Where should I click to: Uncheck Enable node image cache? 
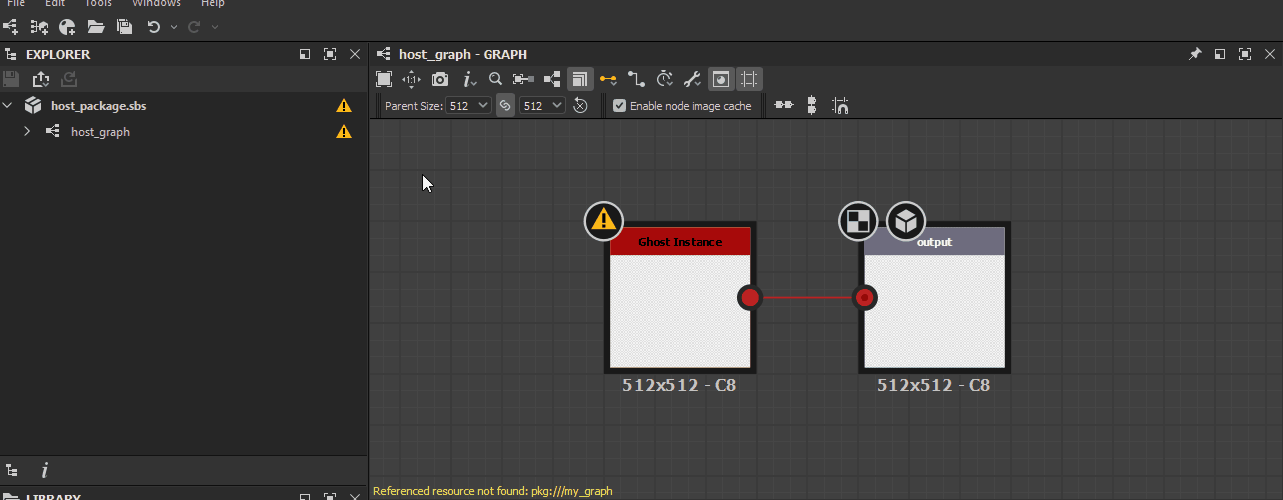[x=620, y=105]
